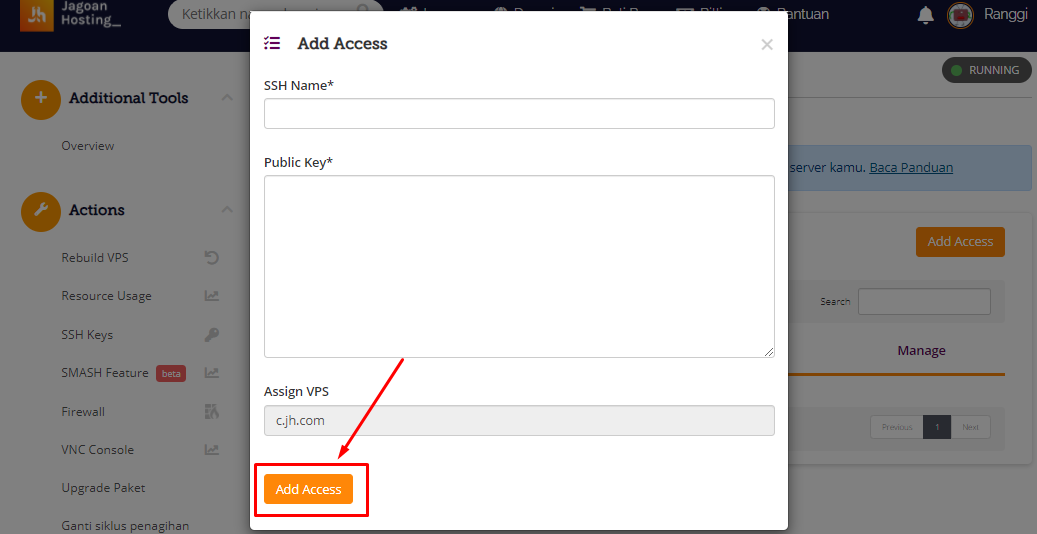This screenshot has height=534, width=1037.
Task: Click the orange Additional Tools plus icon
Action: tap(41, 99)
